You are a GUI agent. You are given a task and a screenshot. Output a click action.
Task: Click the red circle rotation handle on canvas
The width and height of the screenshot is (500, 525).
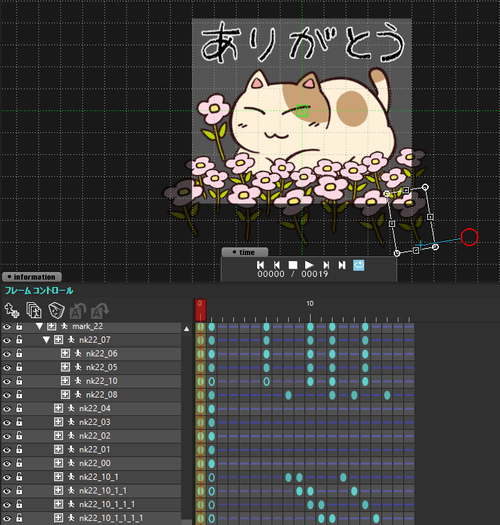tap(469, 237)
